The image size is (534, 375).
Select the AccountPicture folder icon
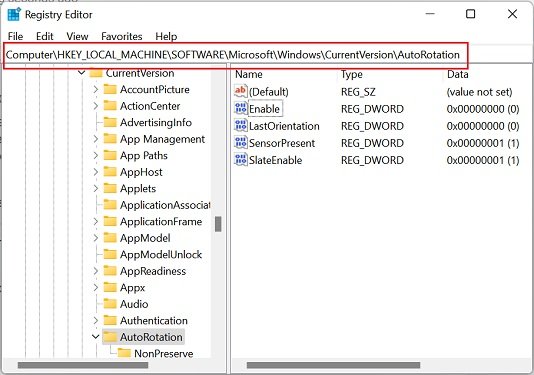(x=110, y=89)
